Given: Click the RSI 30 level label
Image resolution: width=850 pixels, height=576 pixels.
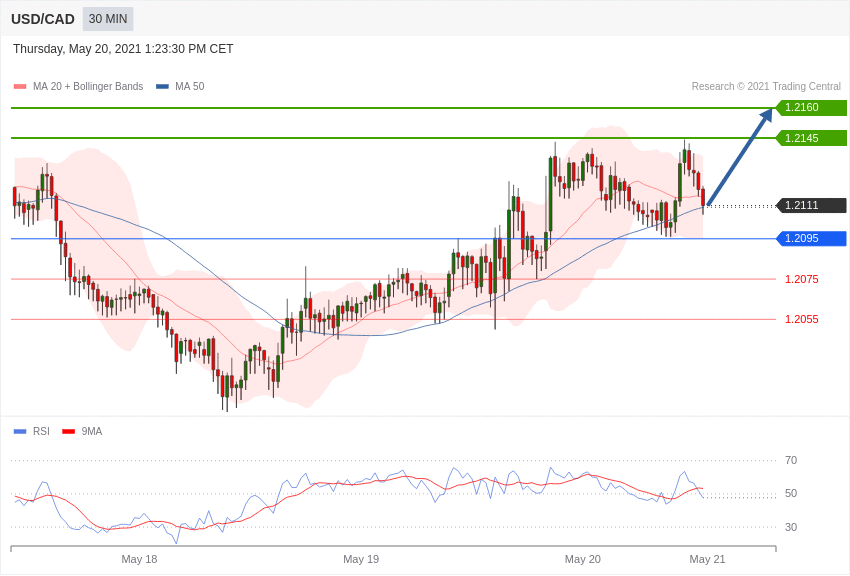Looking at the screenshot, I should 791,527.
